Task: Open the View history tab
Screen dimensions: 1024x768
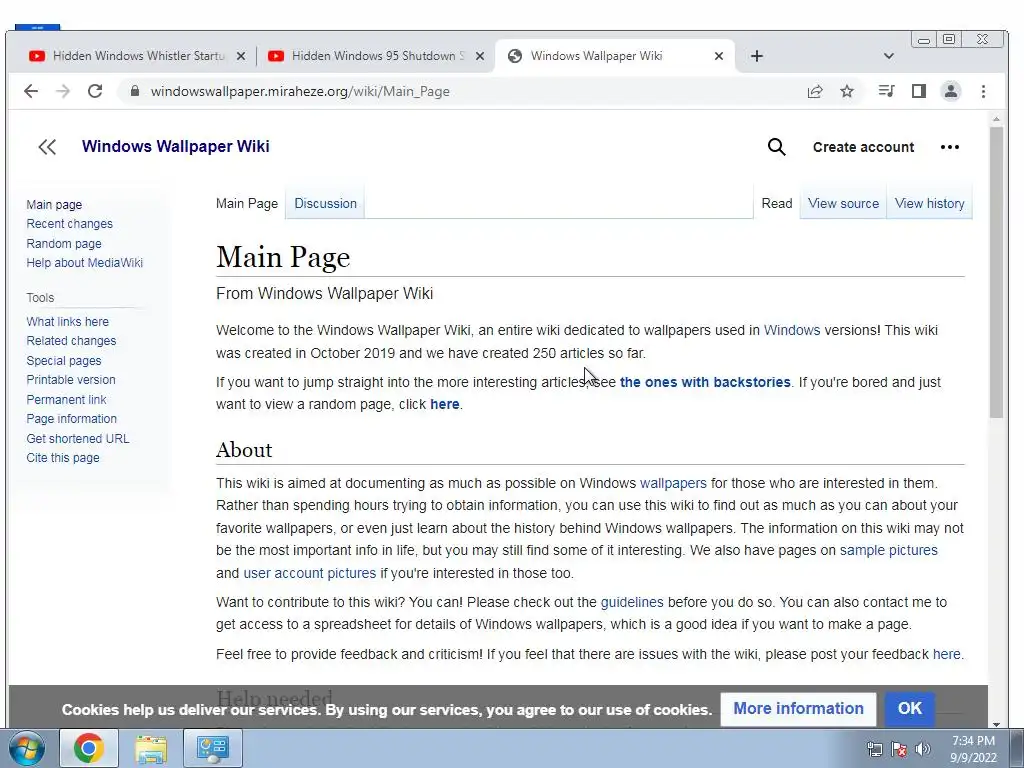Action: tap(929, 203)
